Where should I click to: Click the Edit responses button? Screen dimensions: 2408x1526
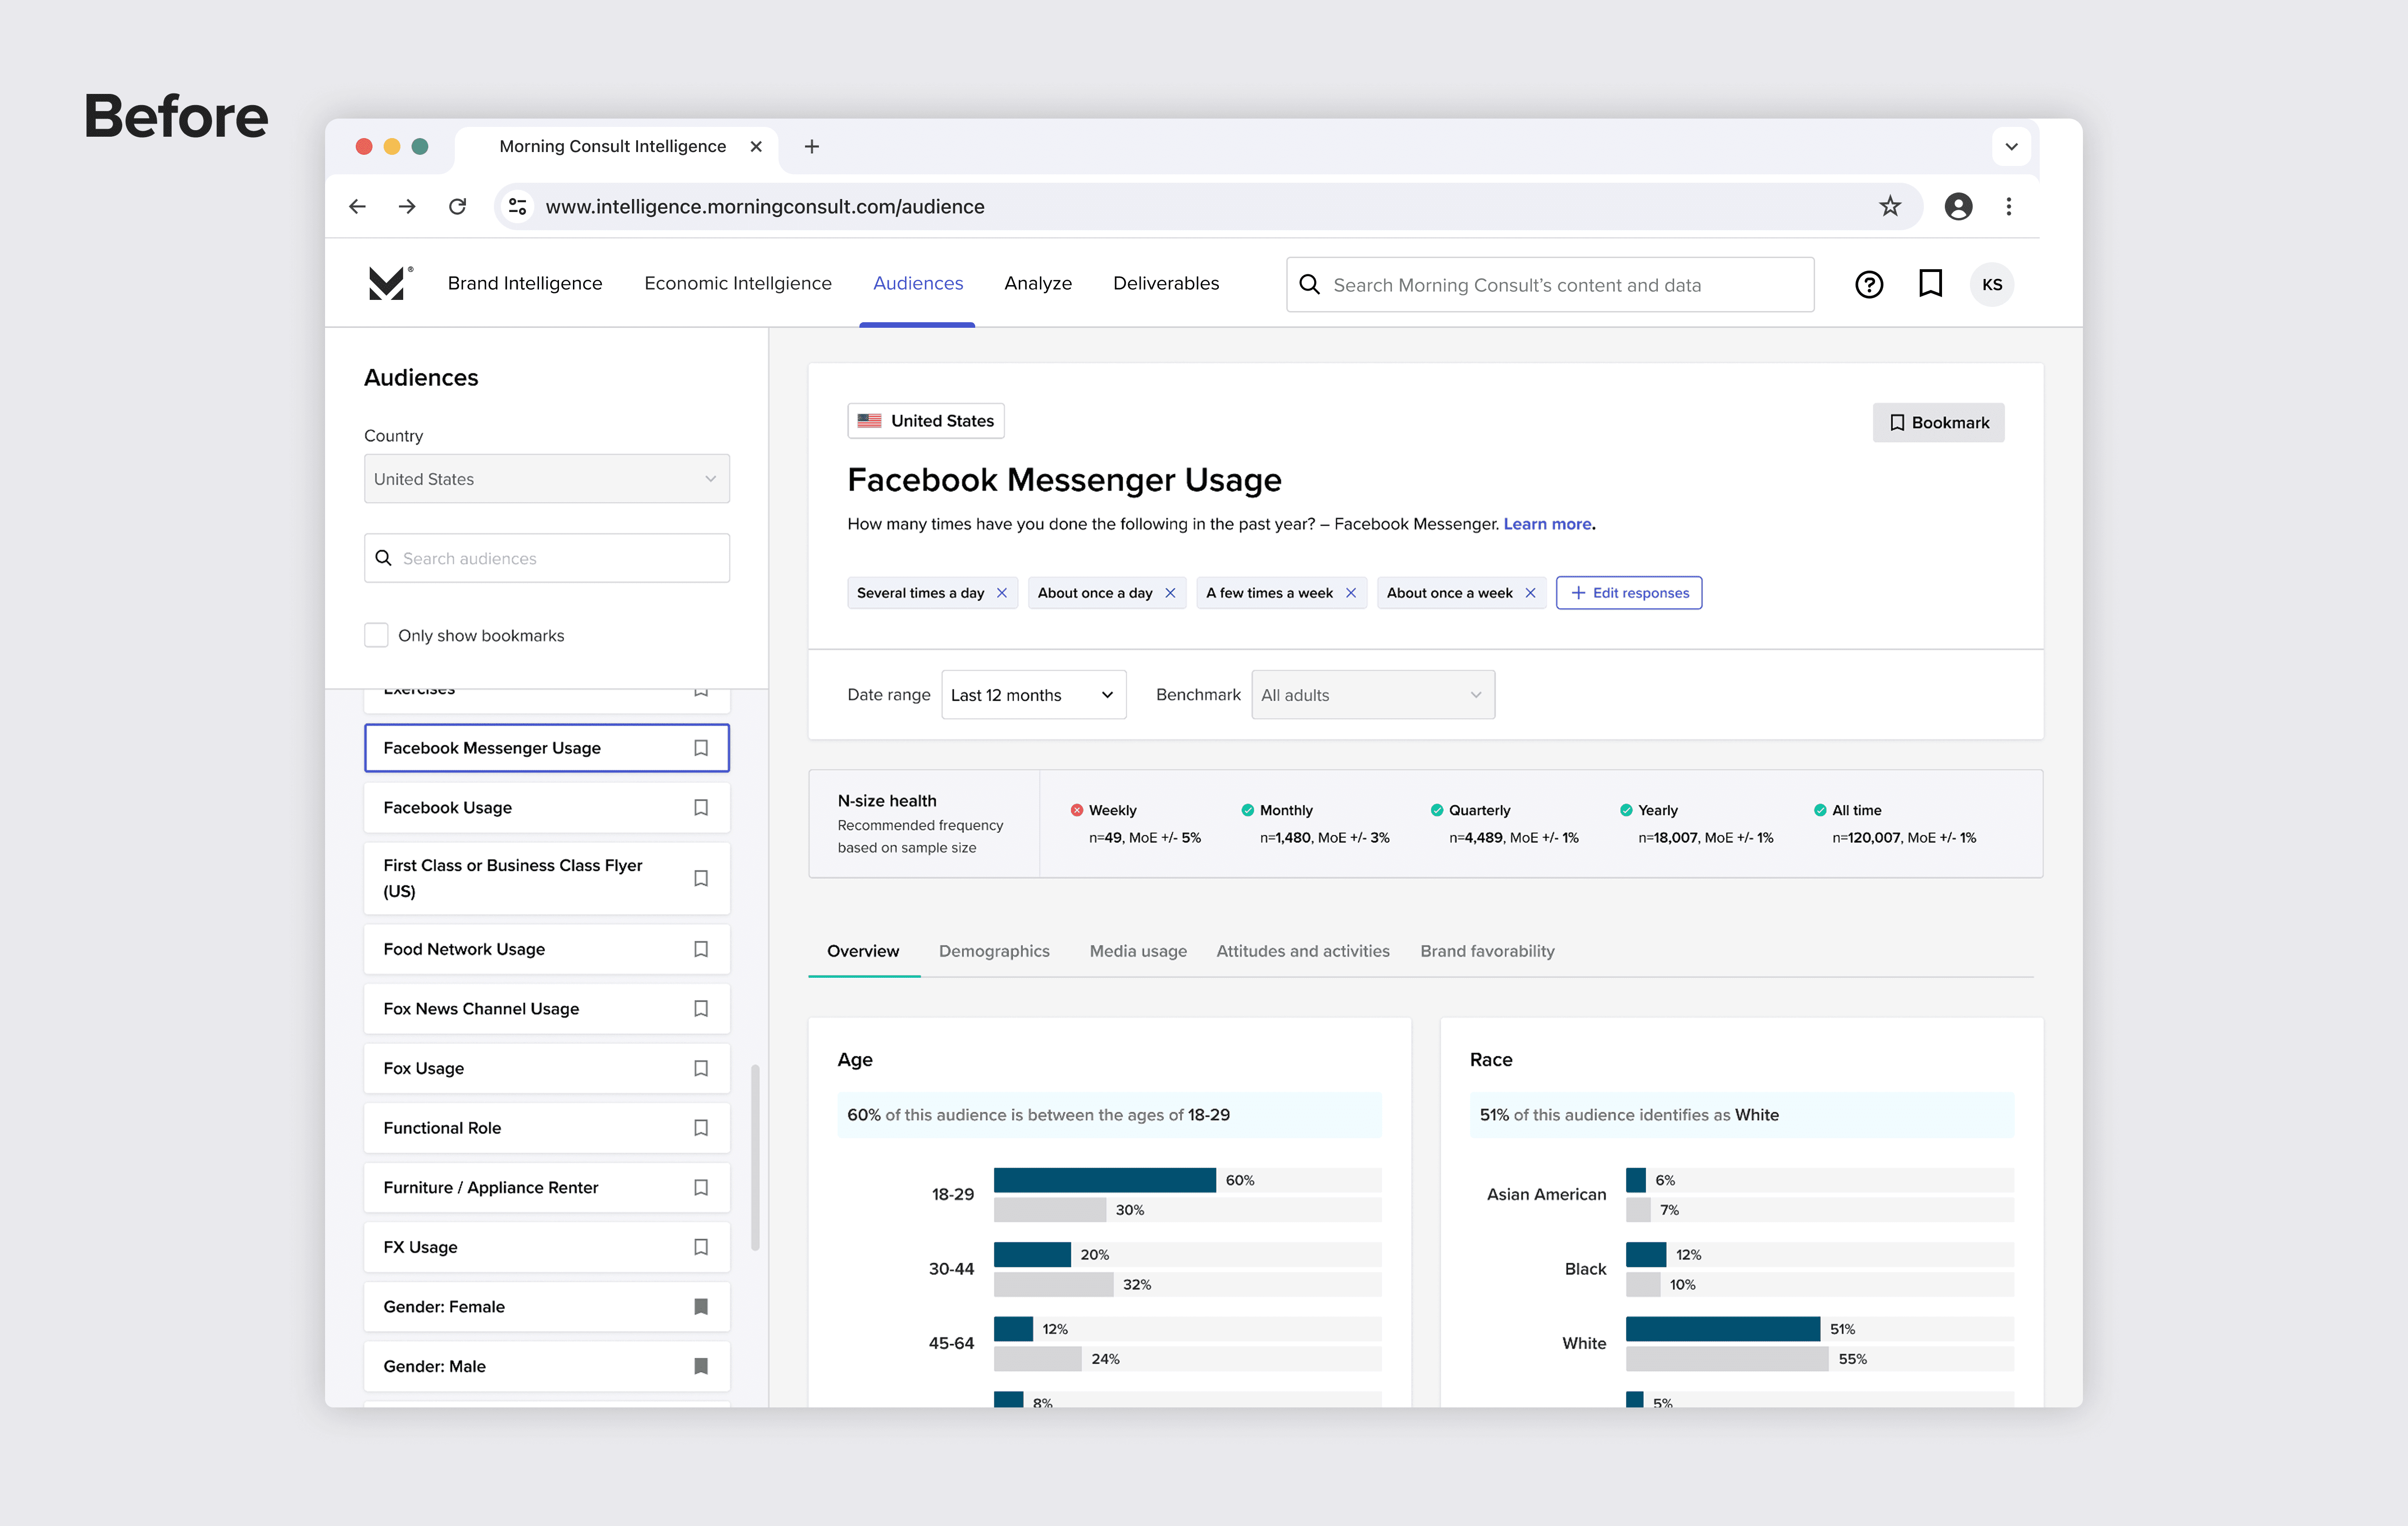1628,593
